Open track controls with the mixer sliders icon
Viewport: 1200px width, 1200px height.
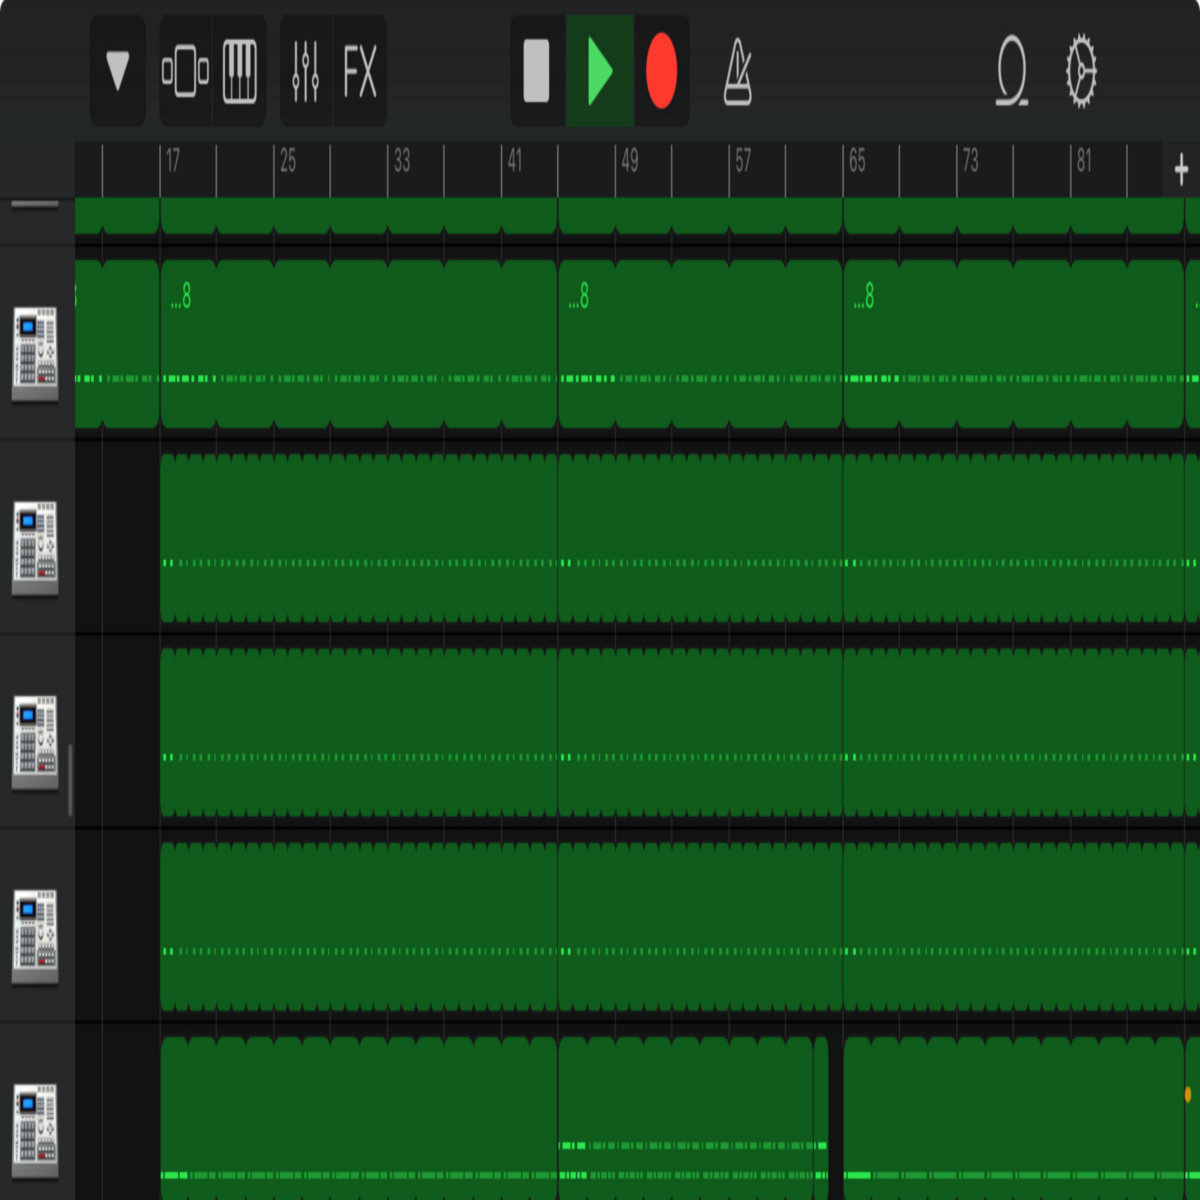[x=306, y=71]
